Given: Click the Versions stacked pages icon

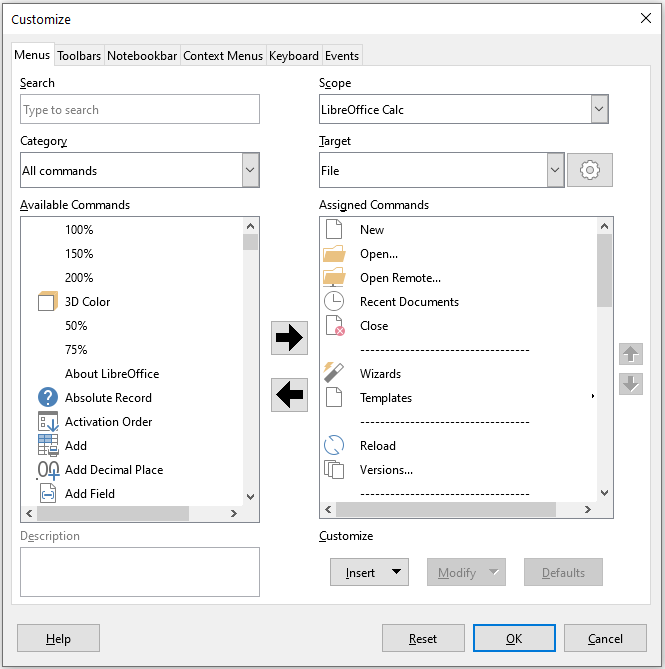Looking at the screenshot, I should (x=334, y=469).
